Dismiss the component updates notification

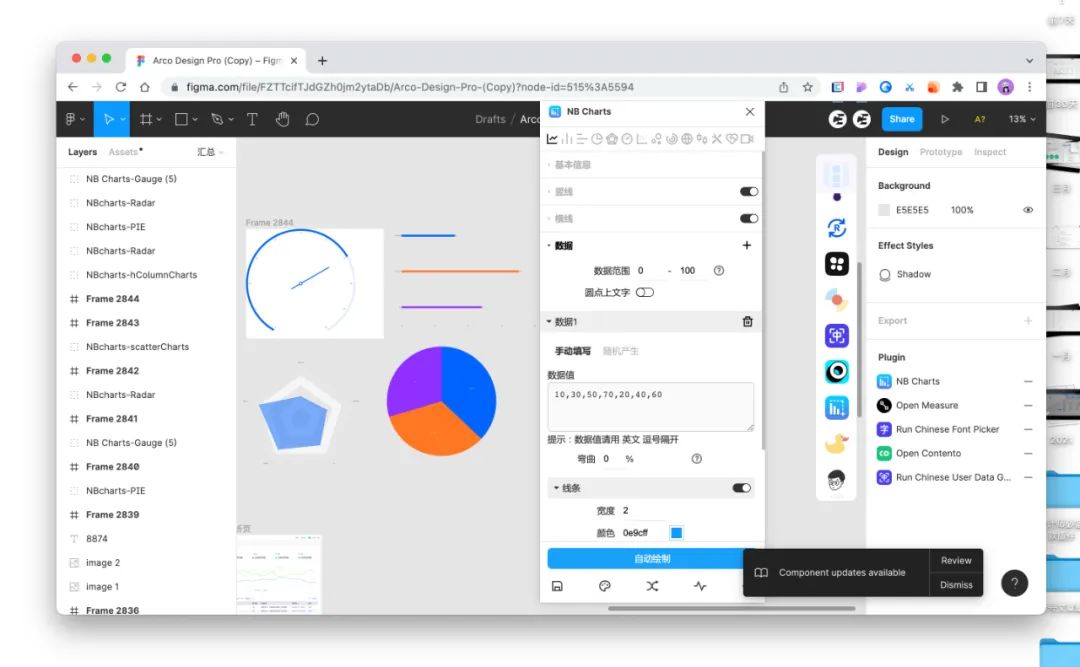pyautogui.click(x=956, y=585)
